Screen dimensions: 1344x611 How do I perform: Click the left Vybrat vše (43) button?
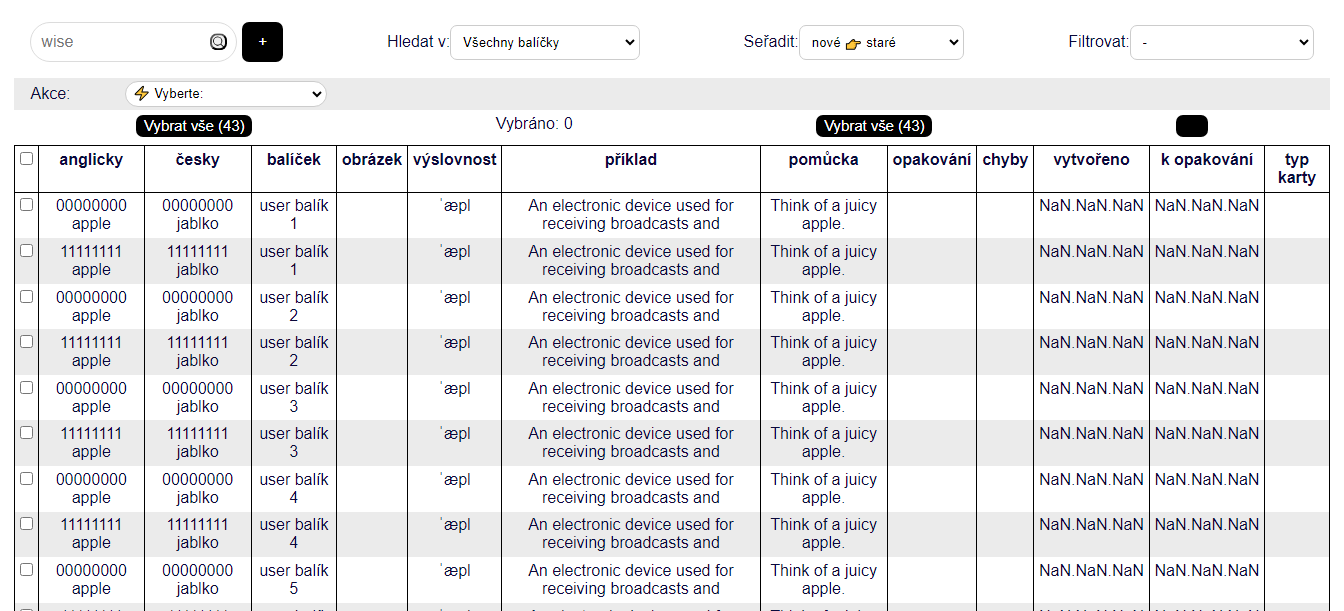coord(193,126)
